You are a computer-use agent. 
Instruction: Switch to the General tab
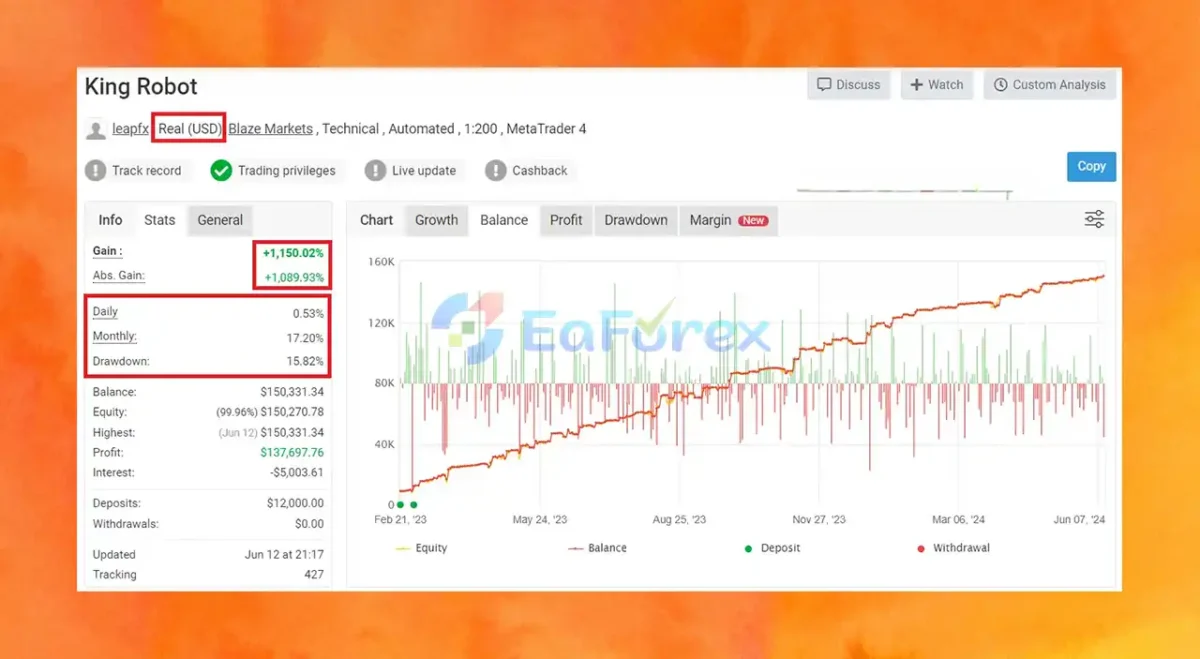point(220,220)
